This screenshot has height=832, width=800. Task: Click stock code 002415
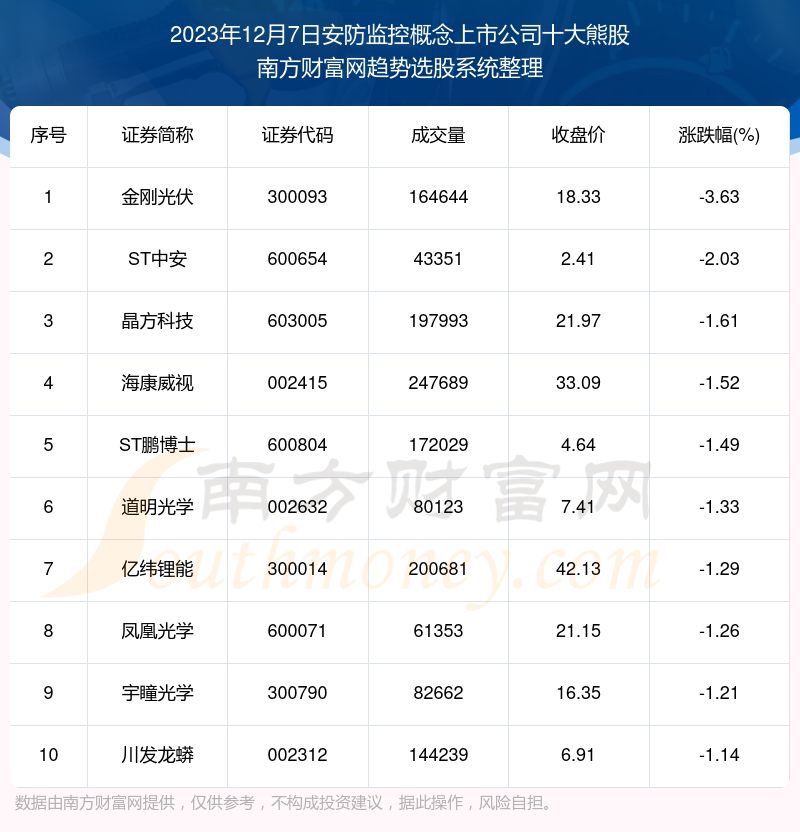(x=298, y=383)
